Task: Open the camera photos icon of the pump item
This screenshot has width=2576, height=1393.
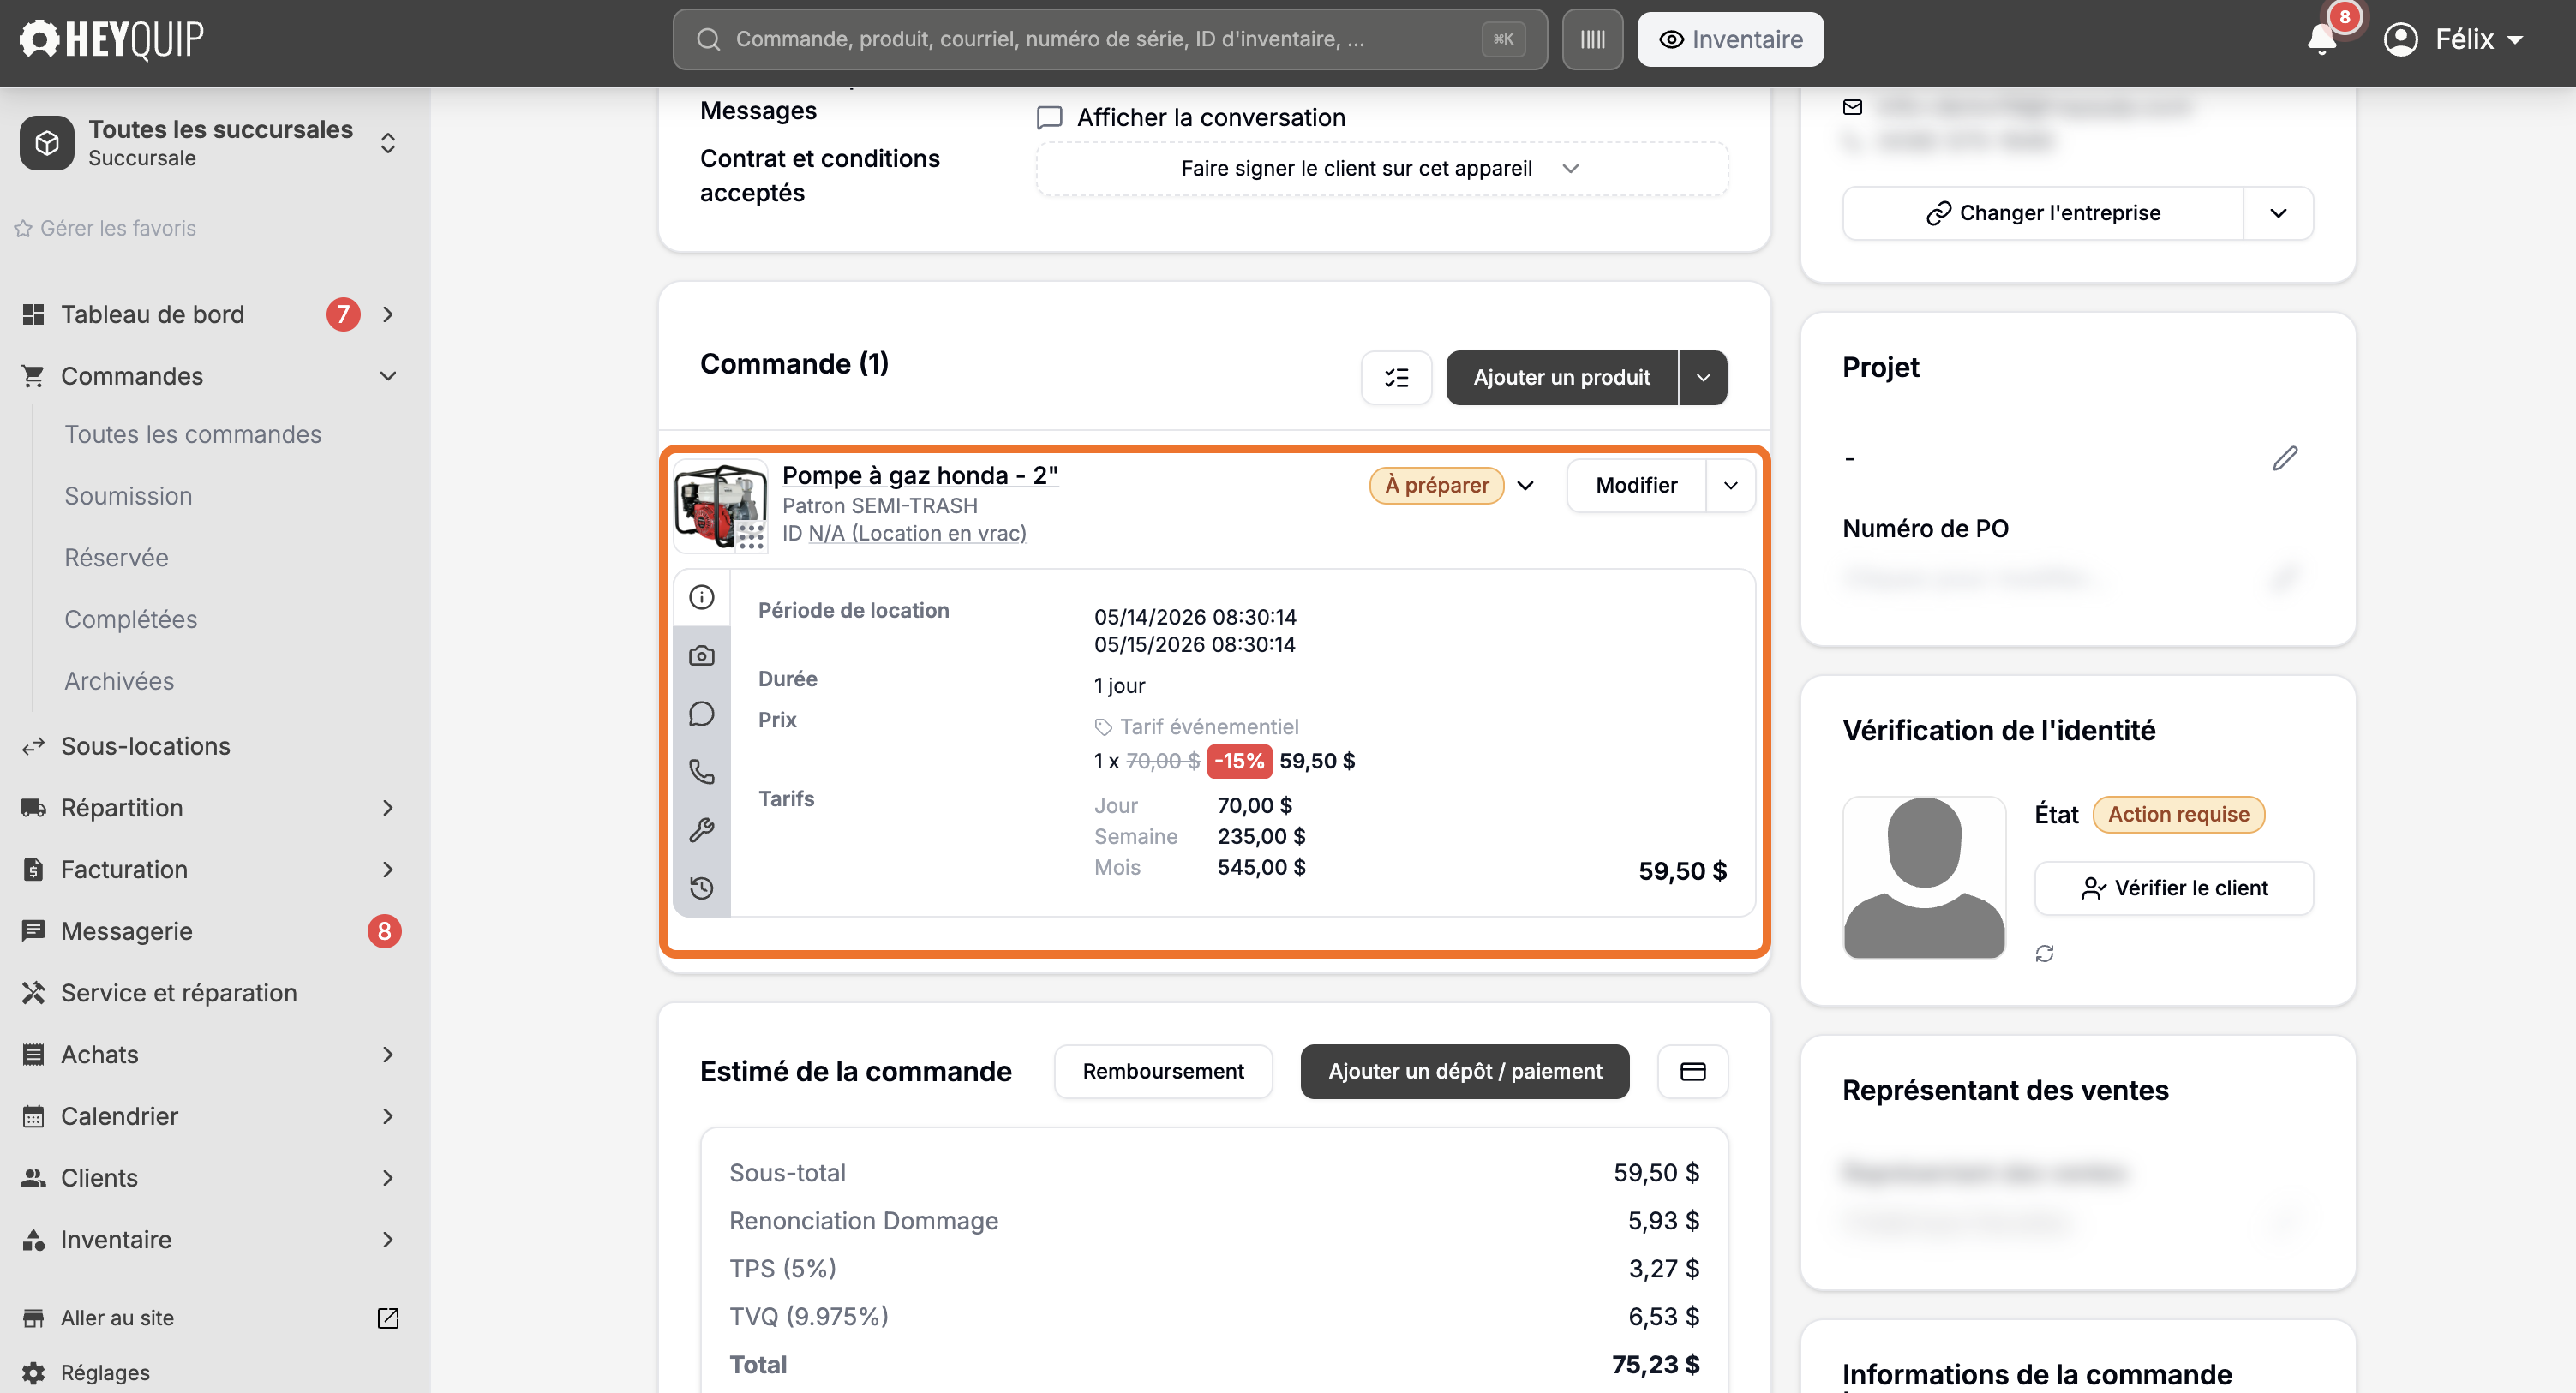Action: point(702,655)
